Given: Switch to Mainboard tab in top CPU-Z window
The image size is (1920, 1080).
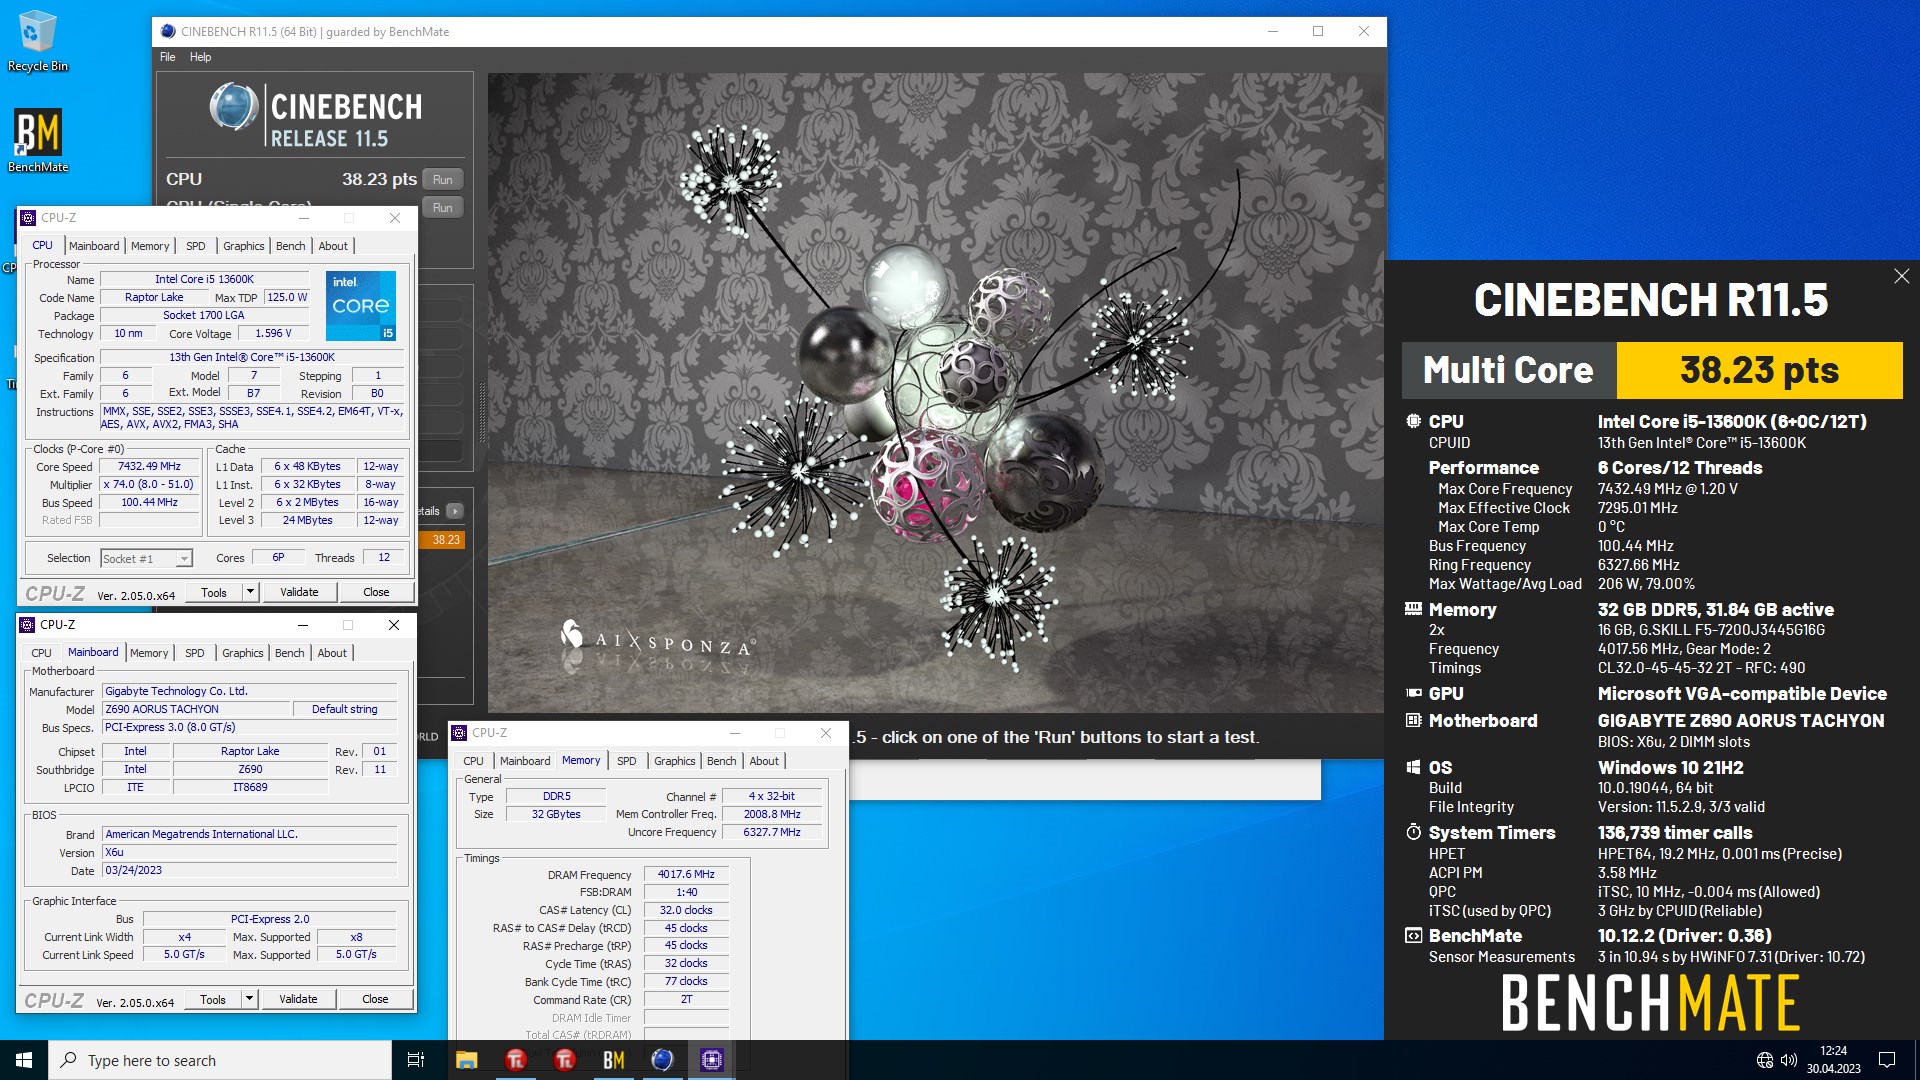Looking at the screenshot, I should coord(94,246).
